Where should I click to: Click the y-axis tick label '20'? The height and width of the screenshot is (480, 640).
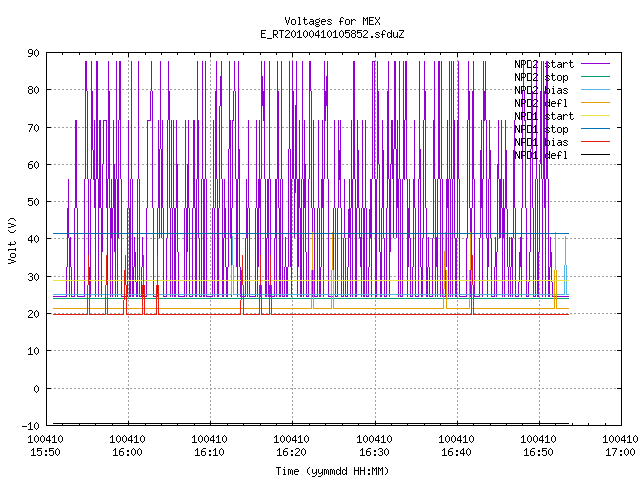34,314
